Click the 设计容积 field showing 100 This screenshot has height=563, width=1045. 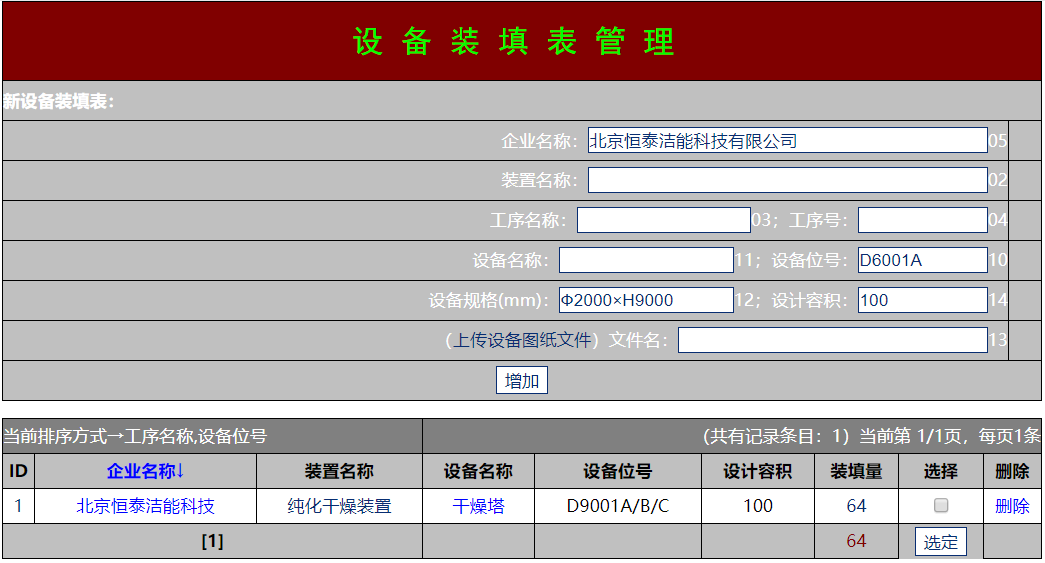click(922, 300)
